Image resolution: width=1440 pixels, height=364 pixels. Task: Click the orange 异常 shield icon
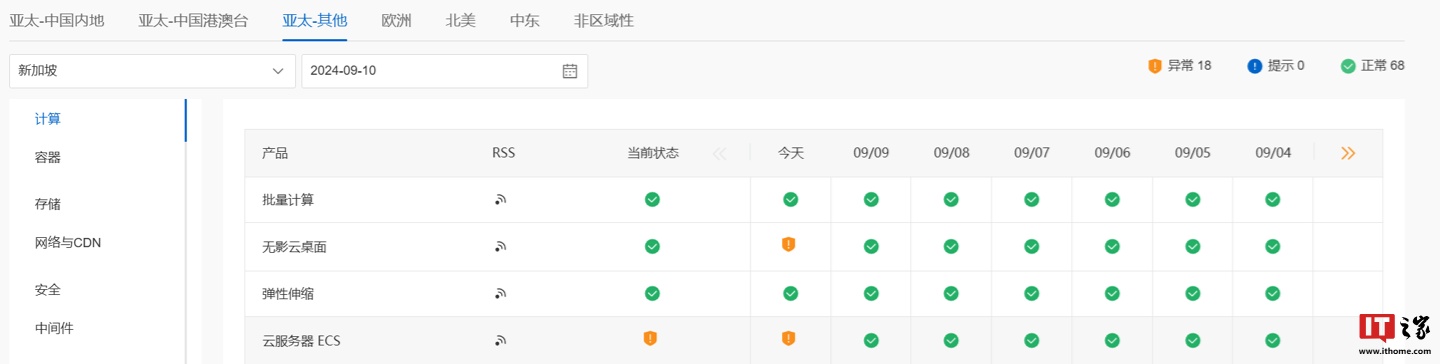click(x=1155, y=66)
